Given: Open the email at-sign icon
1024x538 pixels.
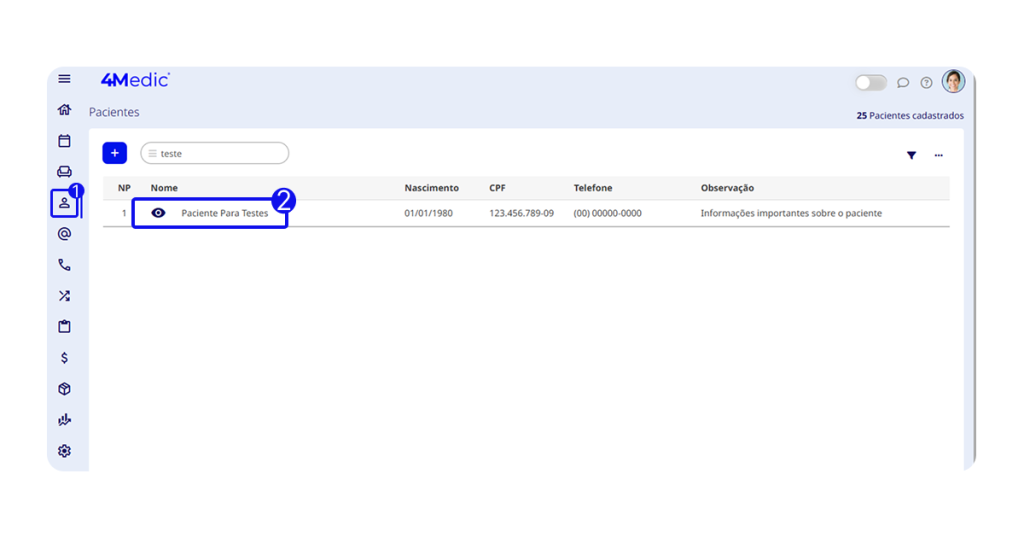Looking at the screenshot, I should [64, 234].
